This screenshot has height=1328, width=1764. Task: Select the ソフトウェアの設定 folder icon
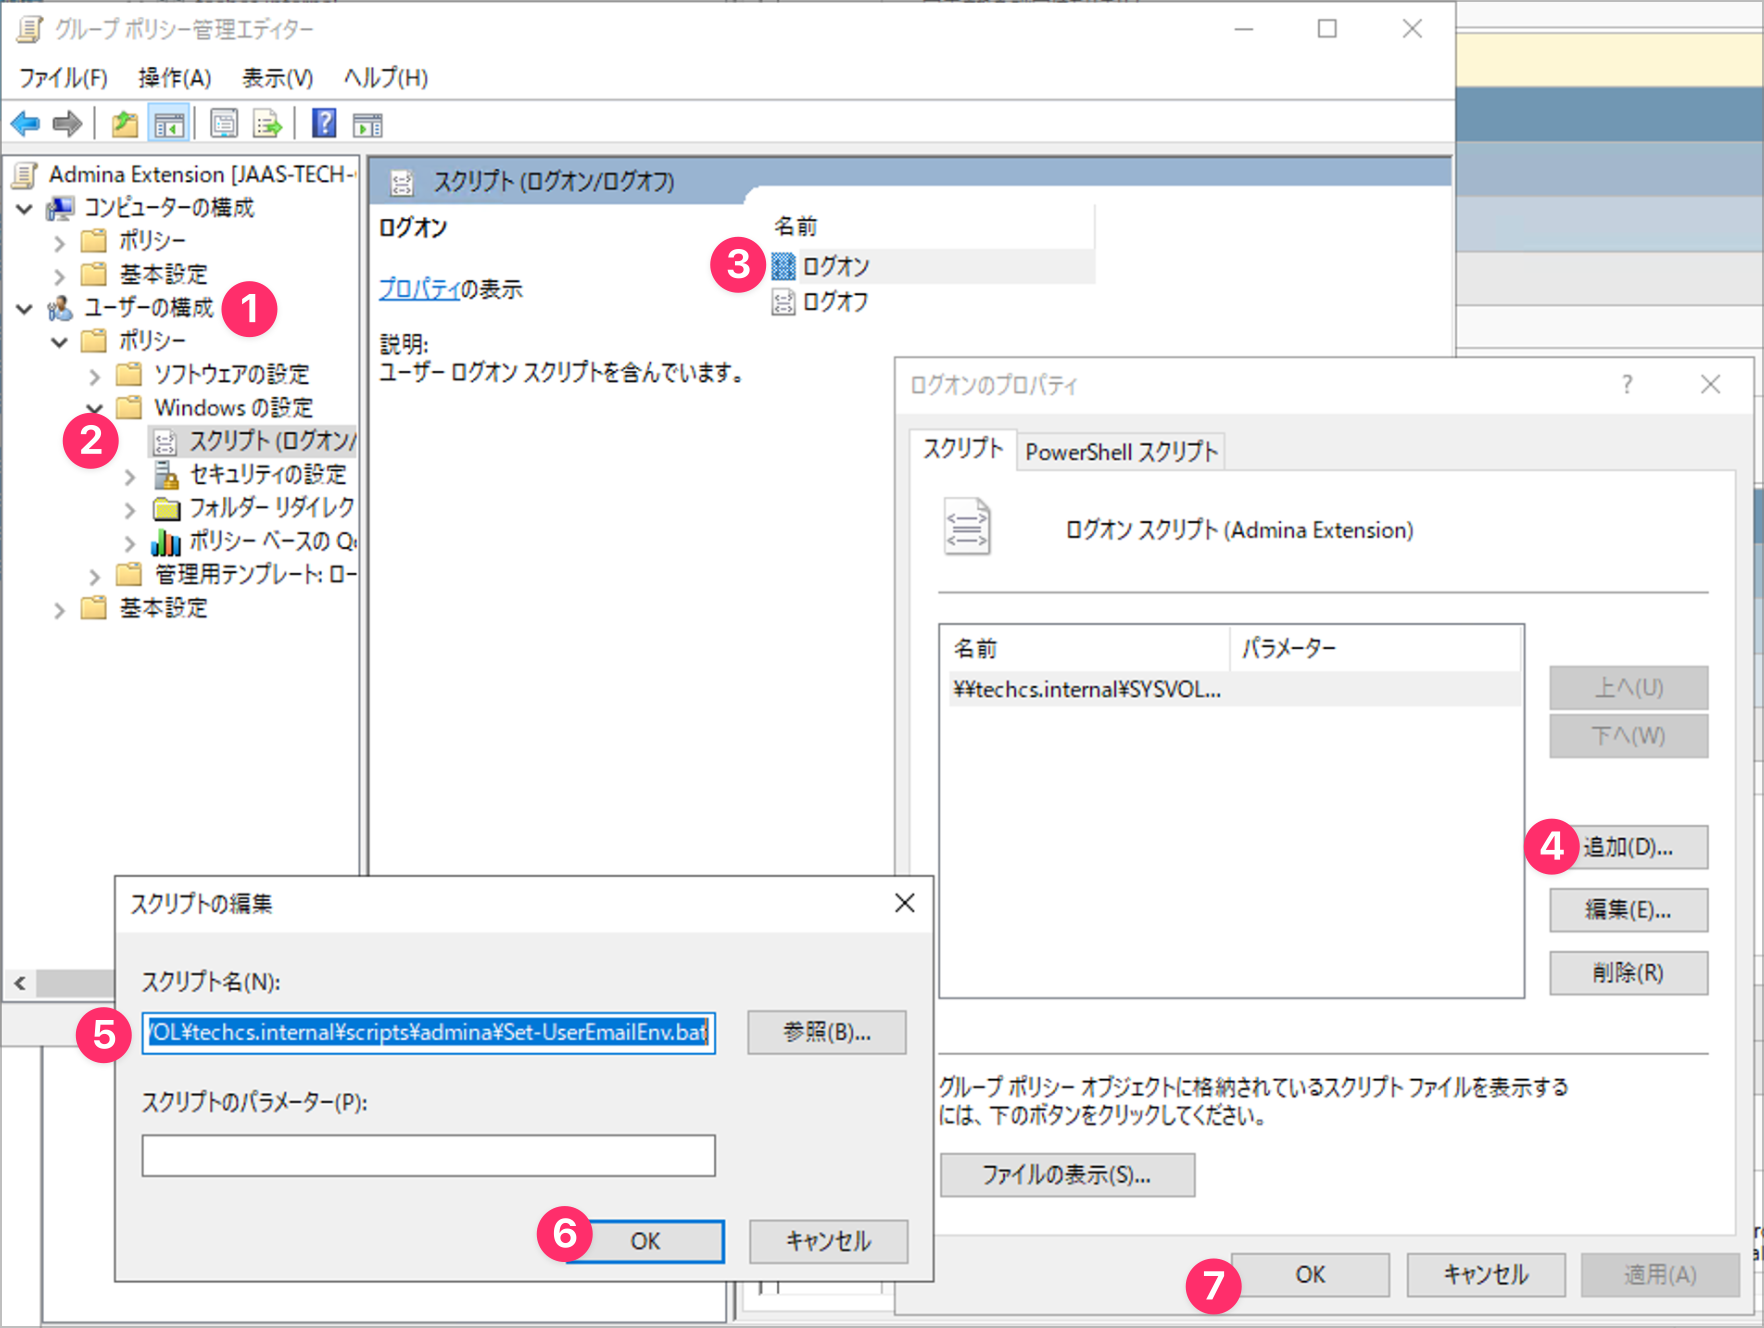click(129, 374)
